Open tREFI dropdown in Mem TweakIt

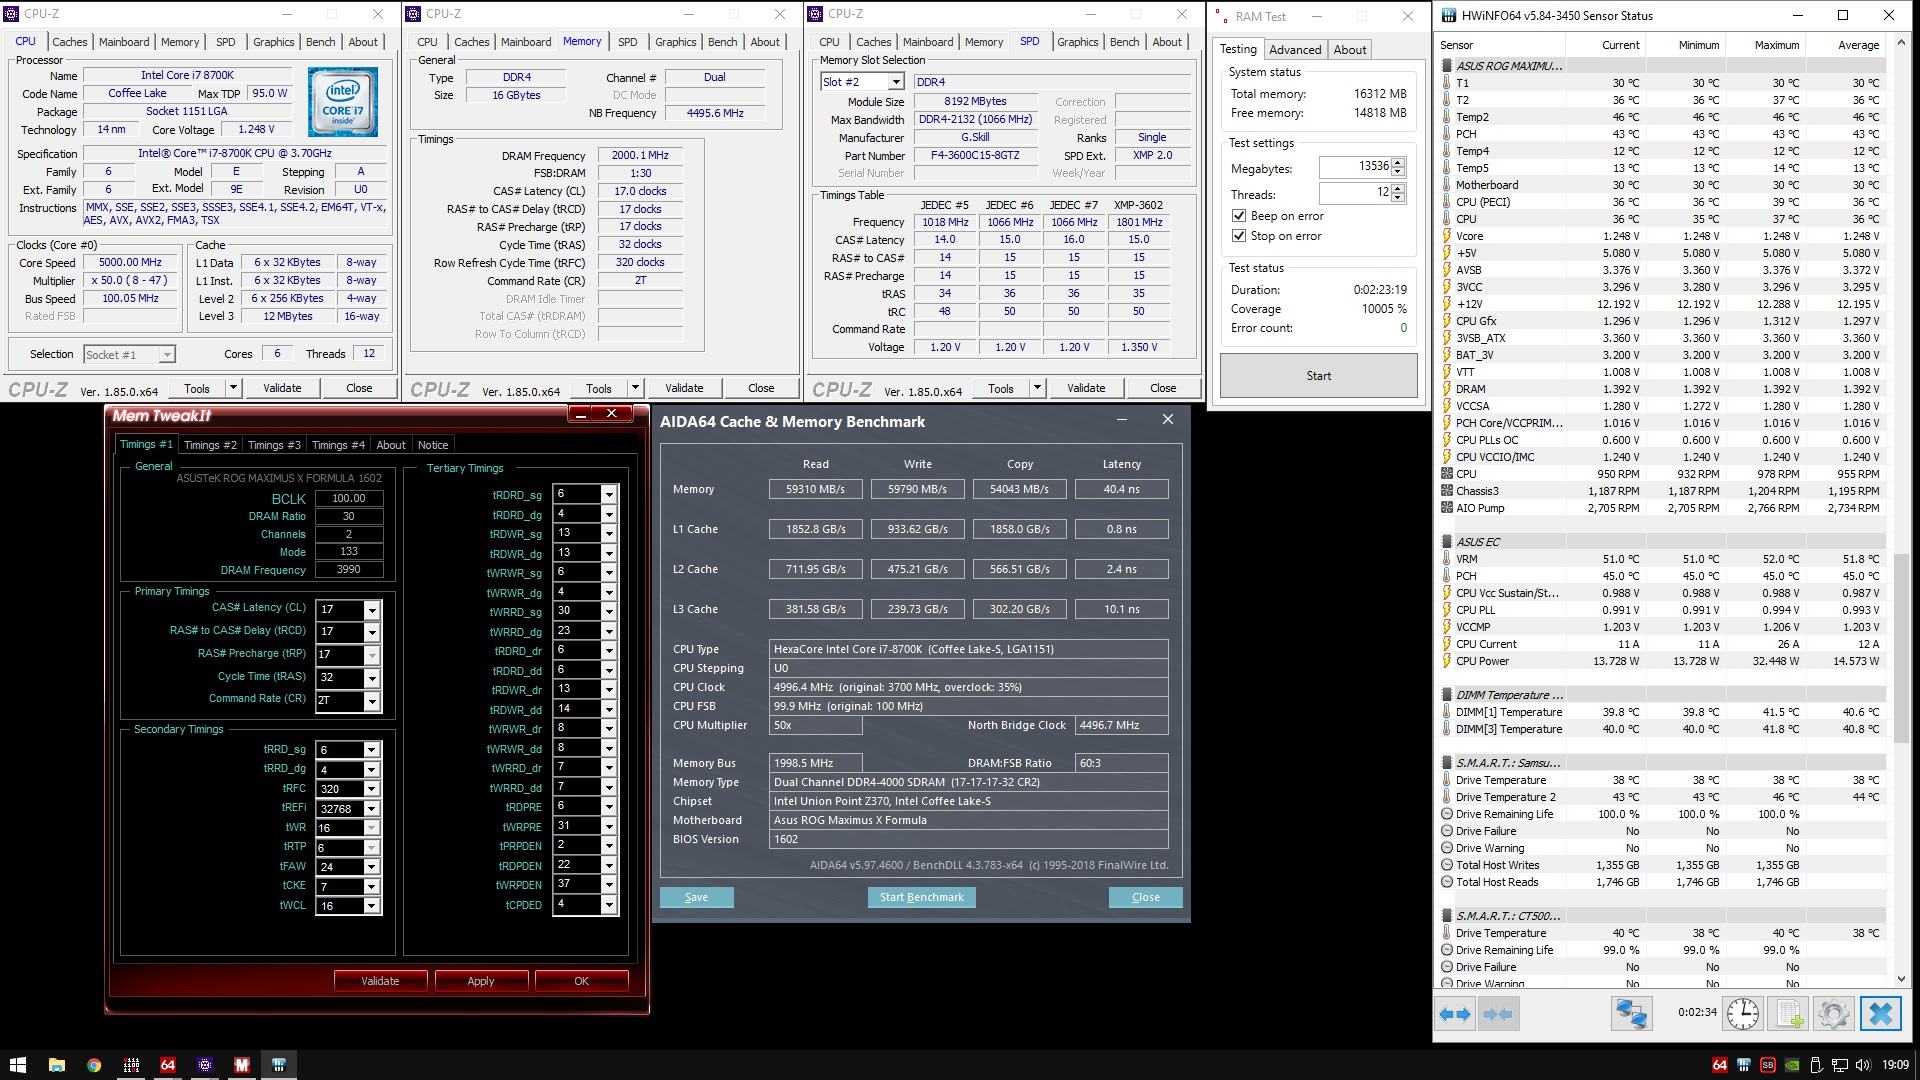pos(372,809)
